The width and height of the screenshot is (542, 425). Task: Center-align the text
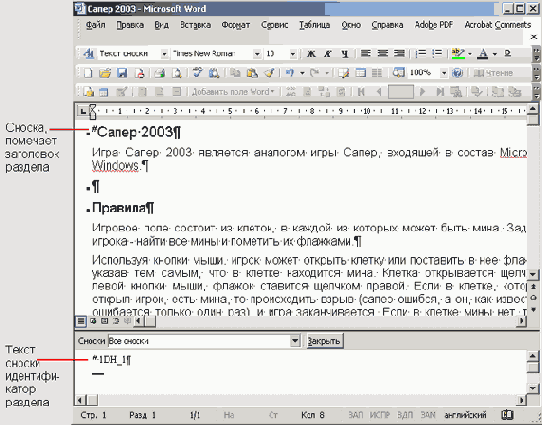pyautogui.click(x=382, y=54)
